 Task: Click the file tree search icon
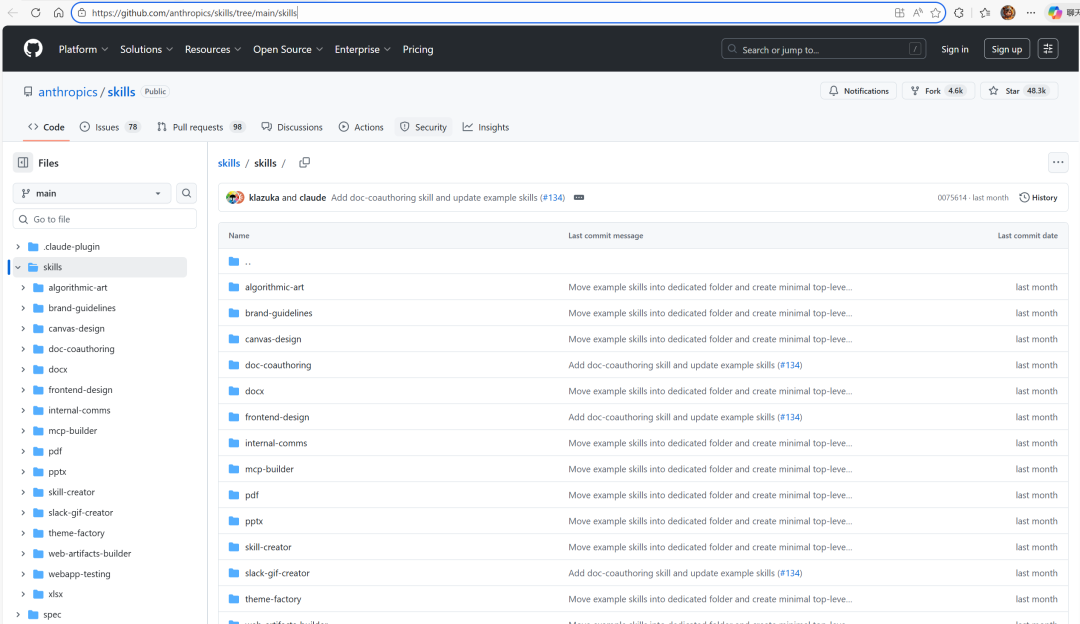(187, 194)
